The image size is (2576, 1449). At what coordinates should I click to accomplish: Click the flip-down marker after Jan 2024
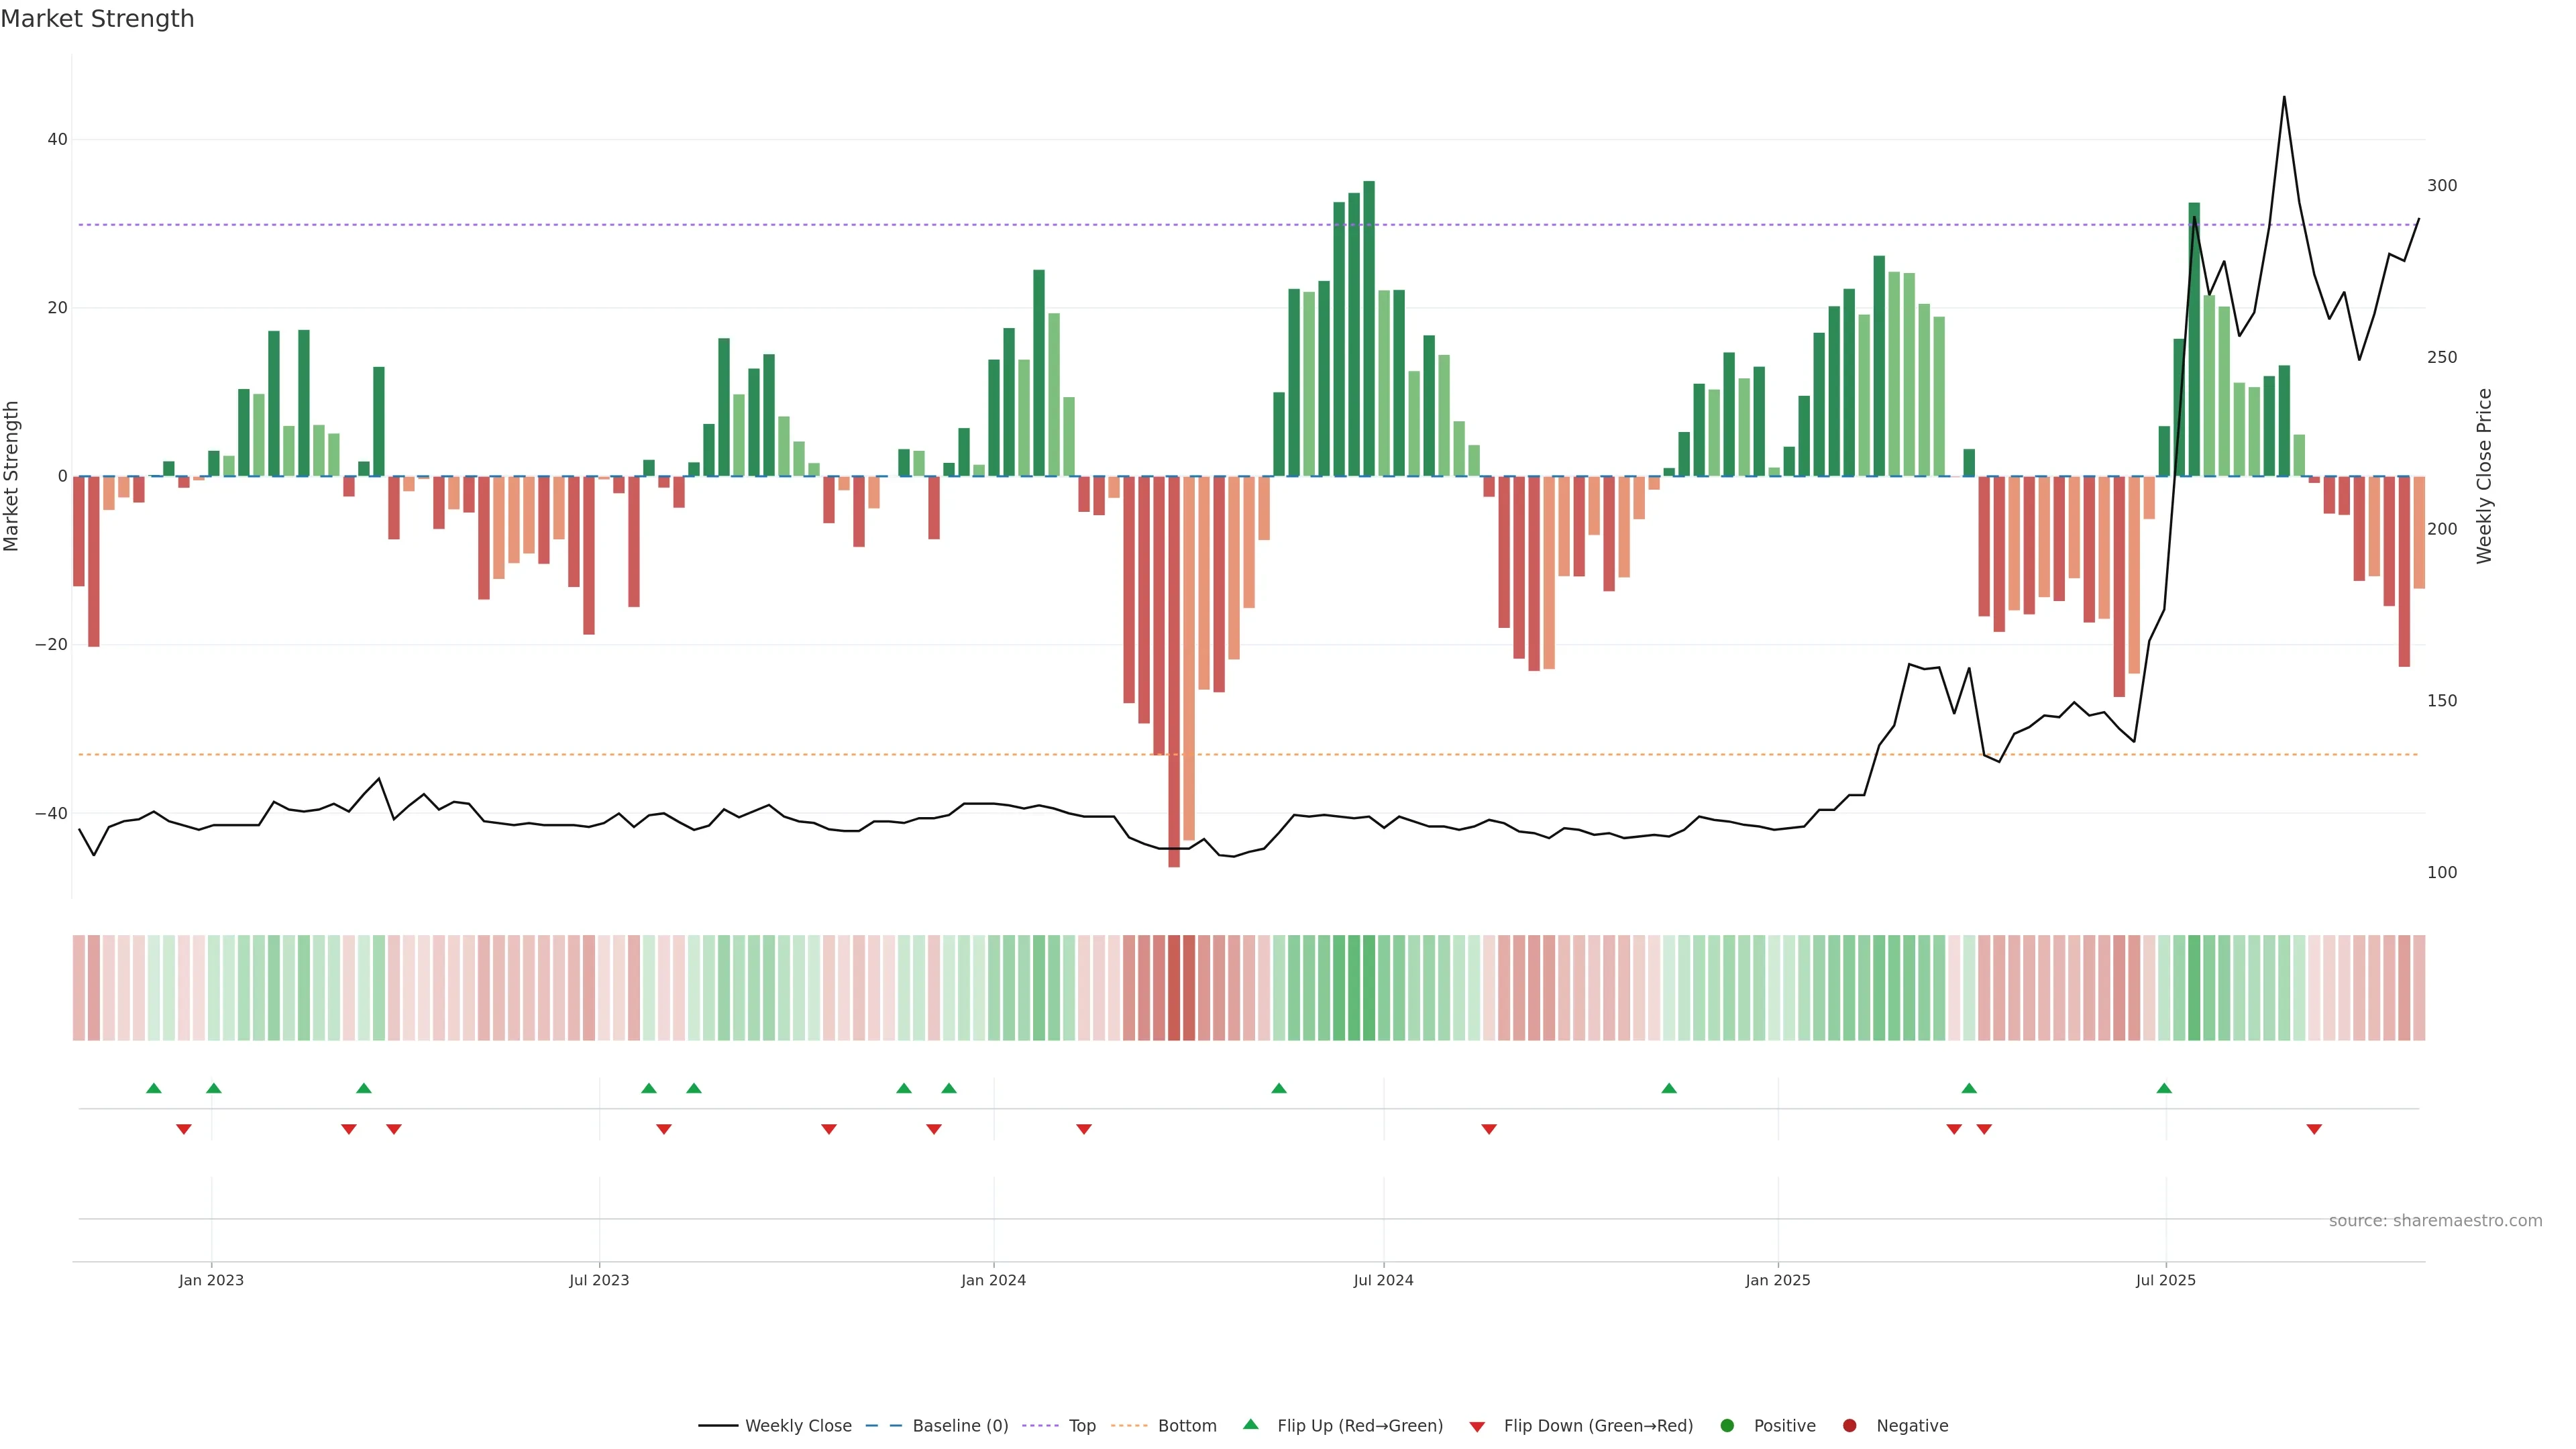[x=1084, y=1129]
